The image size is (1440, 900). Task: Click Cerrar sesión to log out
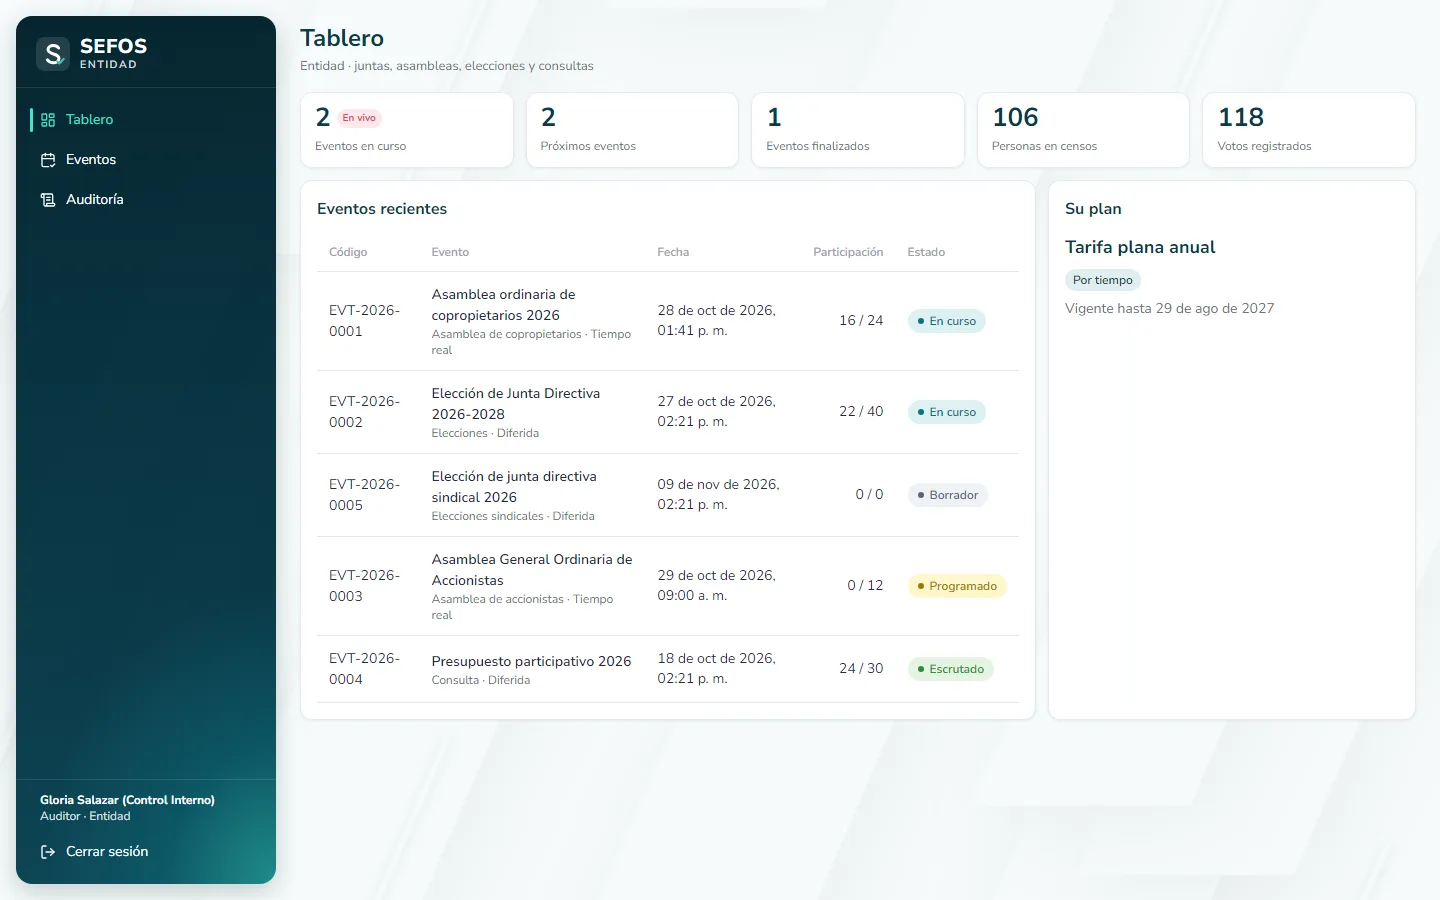pyautogui.click(x=146, y=852)
